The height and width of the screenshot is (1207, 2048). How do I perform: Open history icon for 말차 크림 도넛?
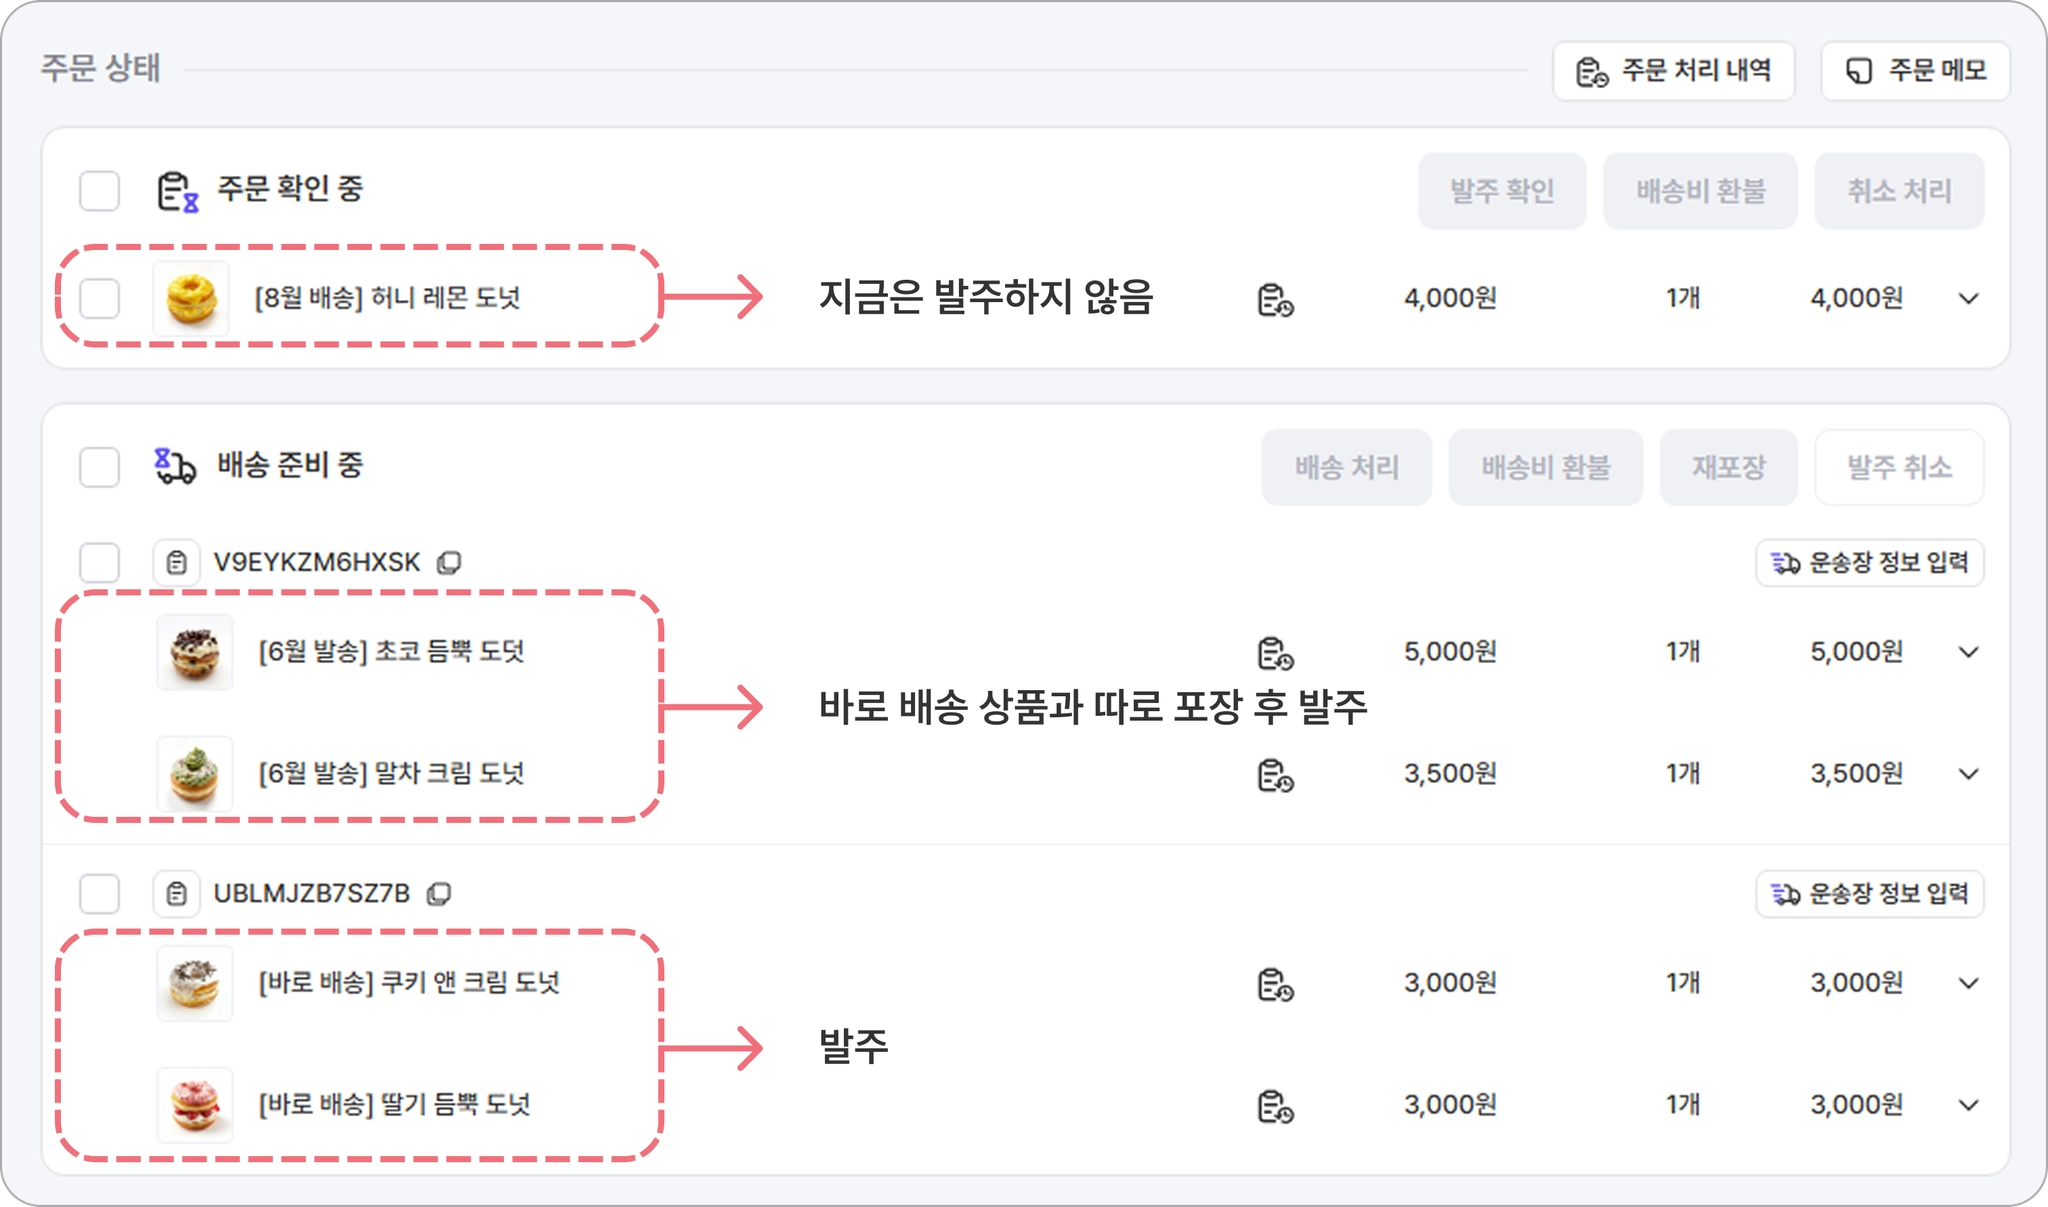1275,775
